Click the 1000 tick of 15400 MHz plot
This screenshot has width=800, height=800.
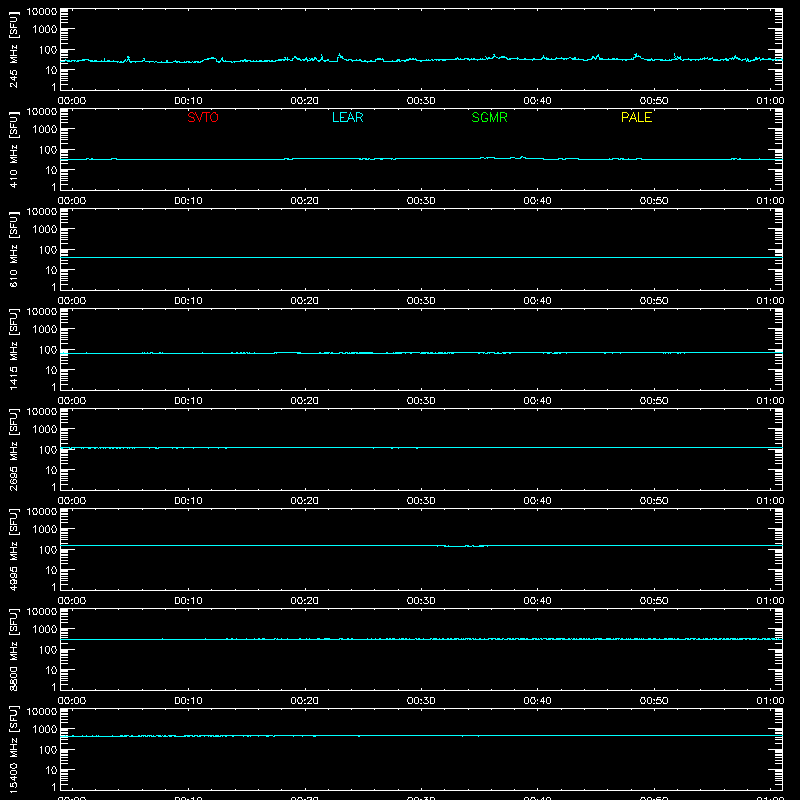click(45, 730)
